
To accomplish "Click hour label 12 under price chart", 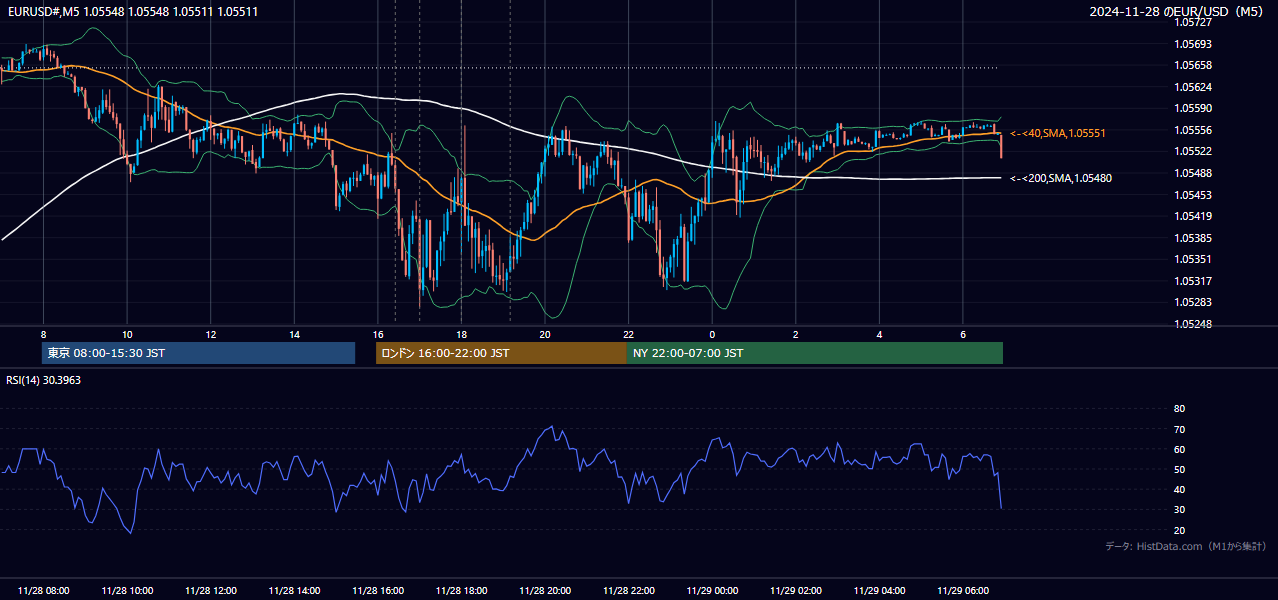I will pos(210,334).
